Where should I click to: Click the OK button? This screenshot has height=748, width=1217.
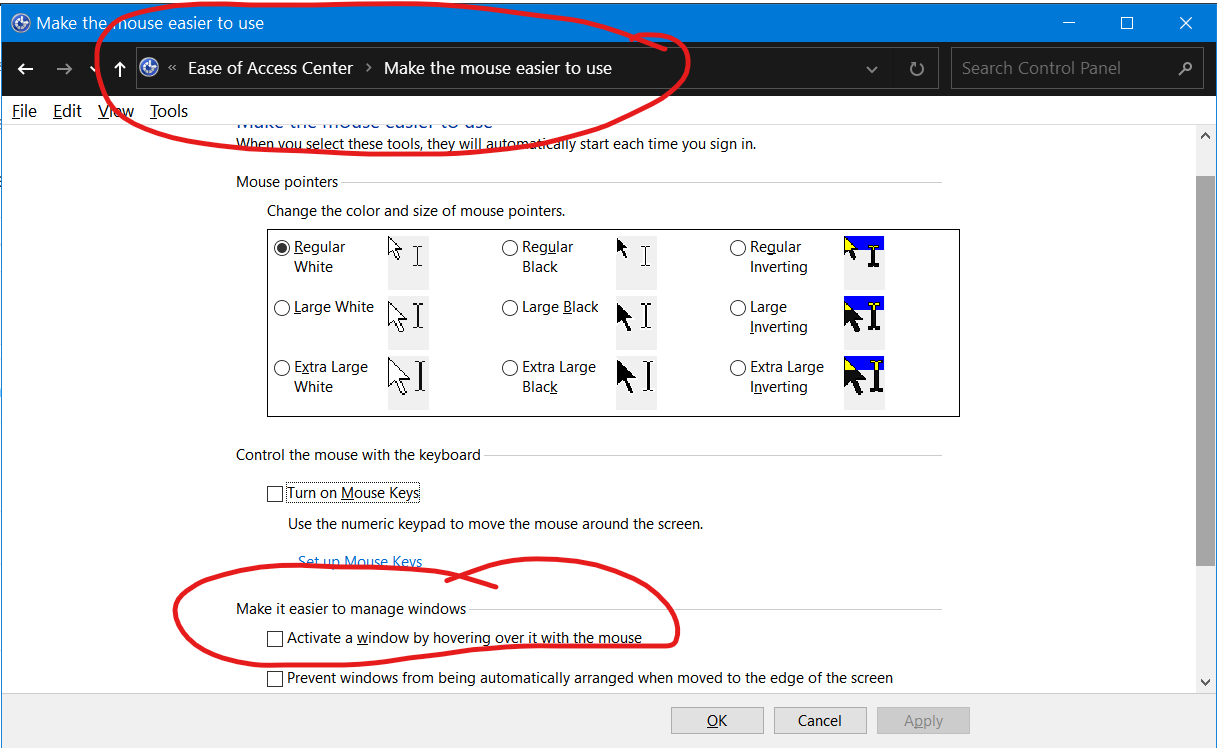[x=717, y=720]
